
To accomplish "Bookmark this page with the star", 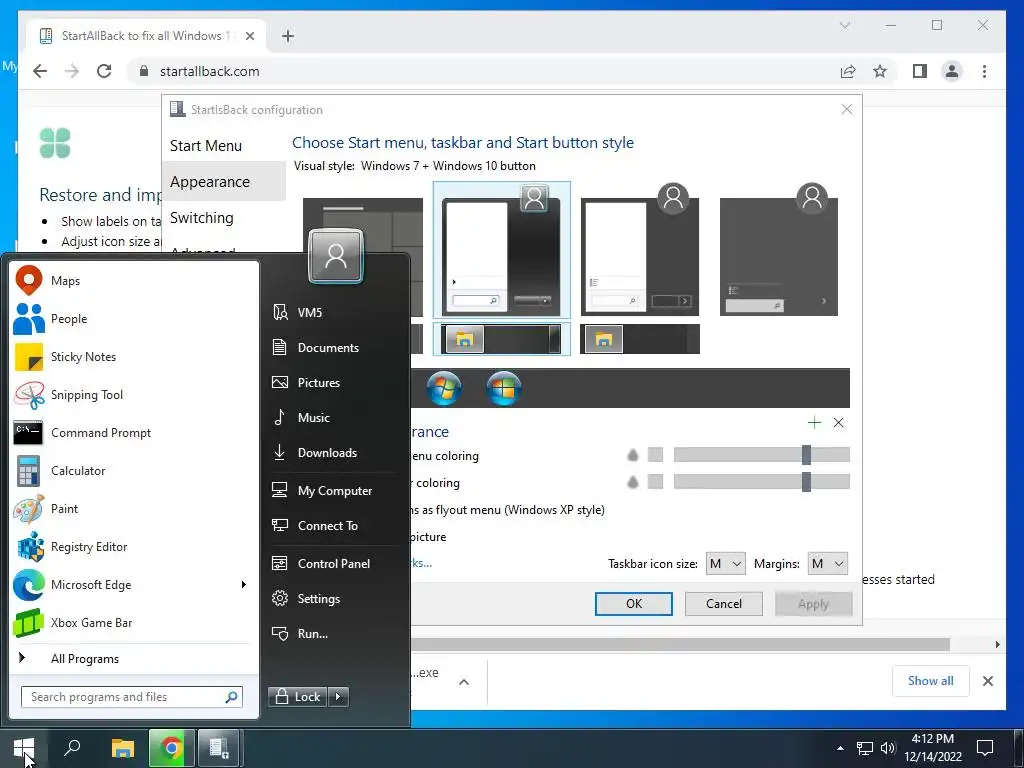I will (x=880, y=71).
